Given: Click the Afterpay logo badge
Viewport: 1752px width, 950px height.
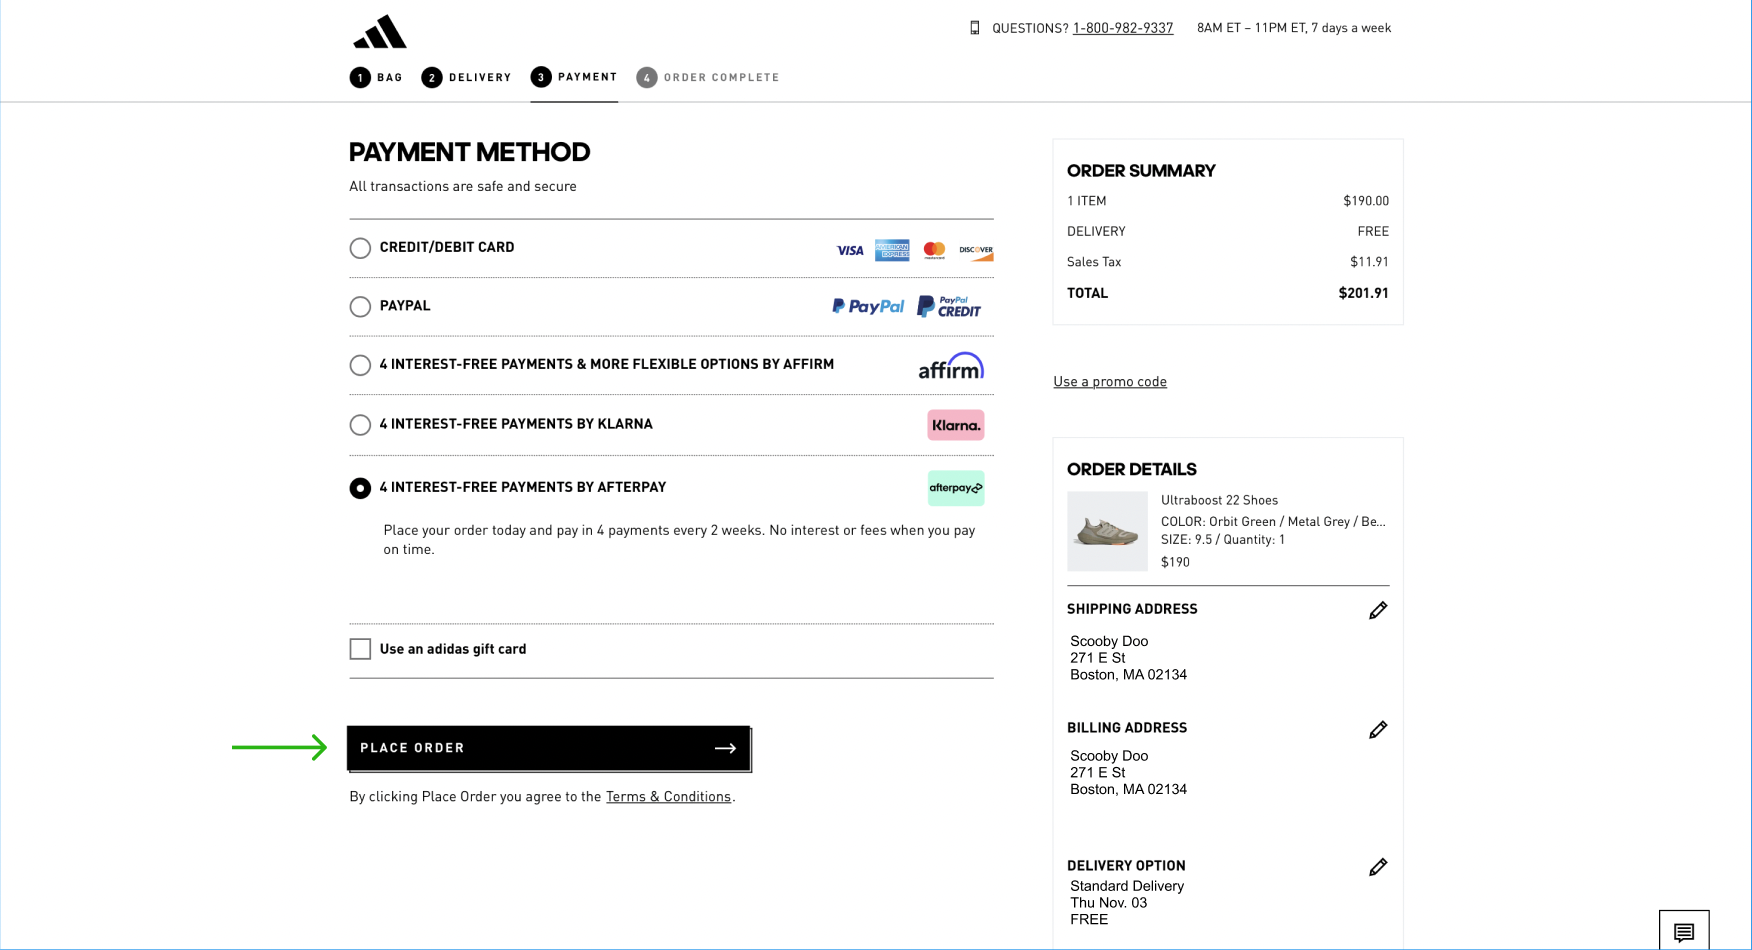Looking at the screenshot, I should click(955, 488).
